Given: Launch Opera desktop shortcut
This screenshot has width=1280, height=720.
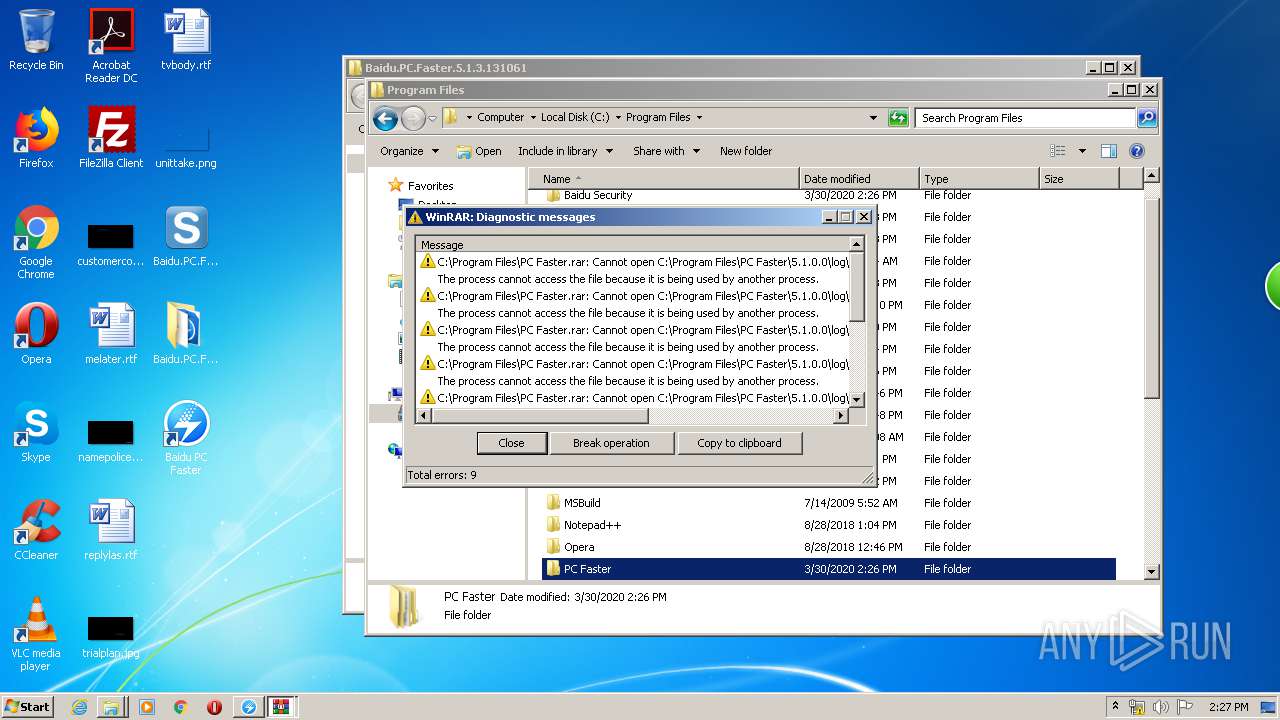Looking at the screenshot, I should coord(36,334).
